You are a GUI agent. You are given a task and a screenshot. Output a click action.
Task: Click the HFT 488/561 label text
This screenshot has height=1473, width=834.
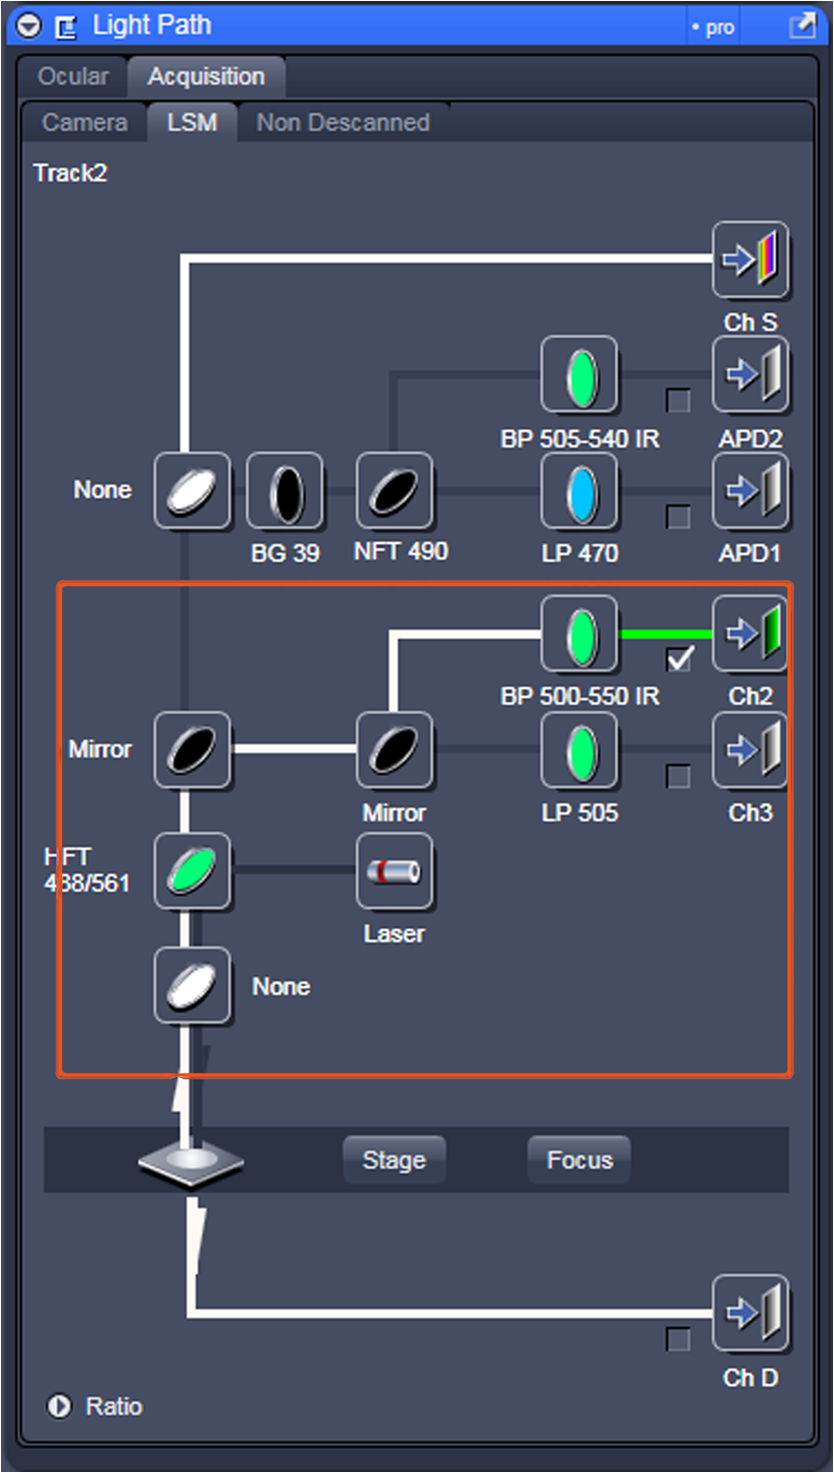coord(87,870)
